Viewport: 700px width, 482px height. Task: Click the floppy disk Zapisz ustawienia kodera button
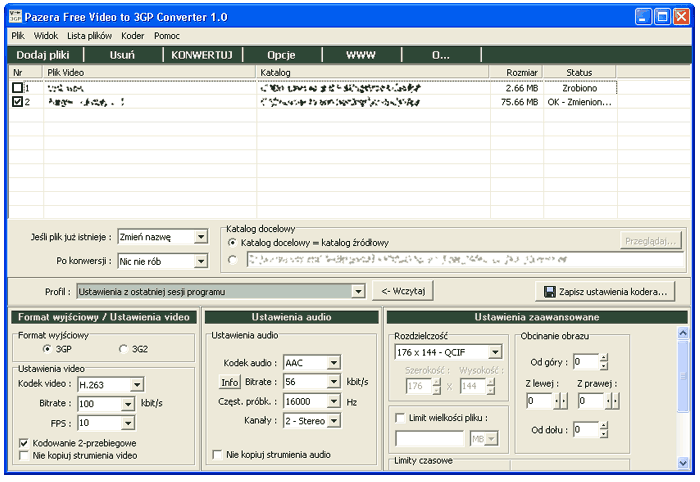coord(605,291)
